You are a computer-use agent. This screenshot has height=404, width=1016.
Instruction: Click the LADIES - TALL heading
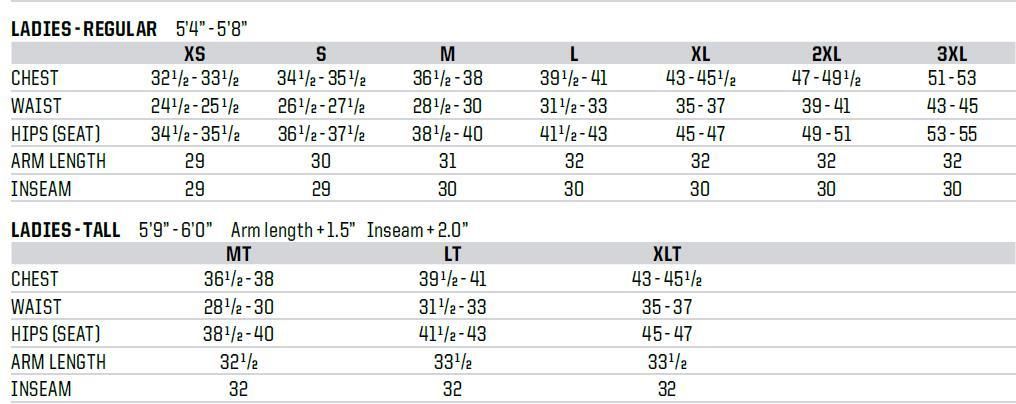[x=65, y=230]
